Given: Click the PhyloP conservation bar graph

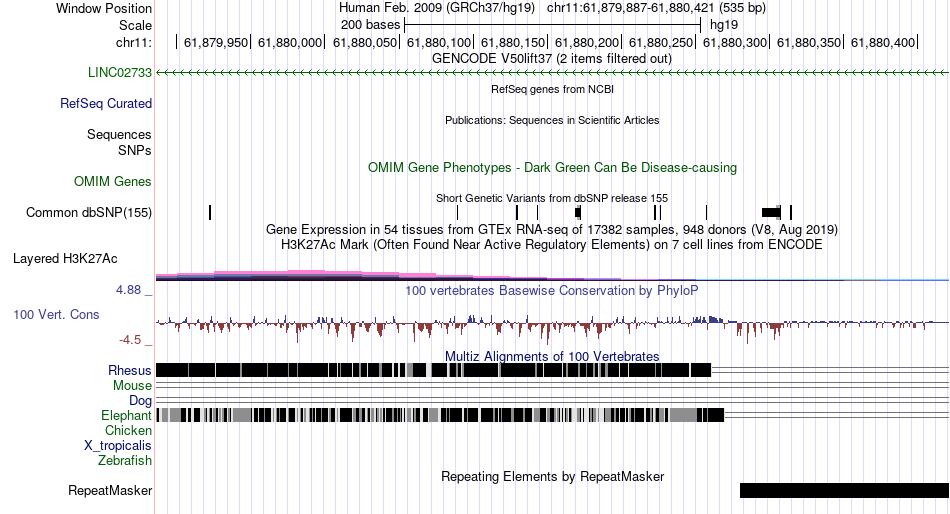Looking at the screenshot, I should tap(552, 328).
